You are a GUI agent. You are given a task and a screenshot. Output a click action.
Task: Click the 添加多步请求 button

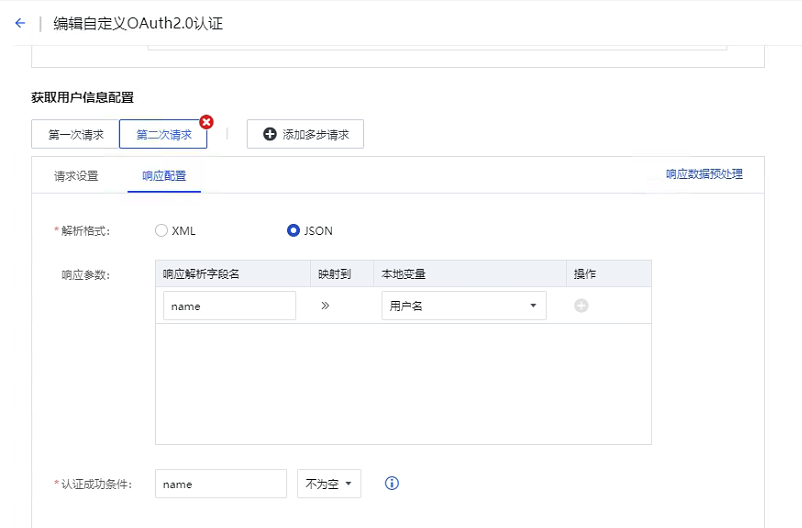[305, 134]
